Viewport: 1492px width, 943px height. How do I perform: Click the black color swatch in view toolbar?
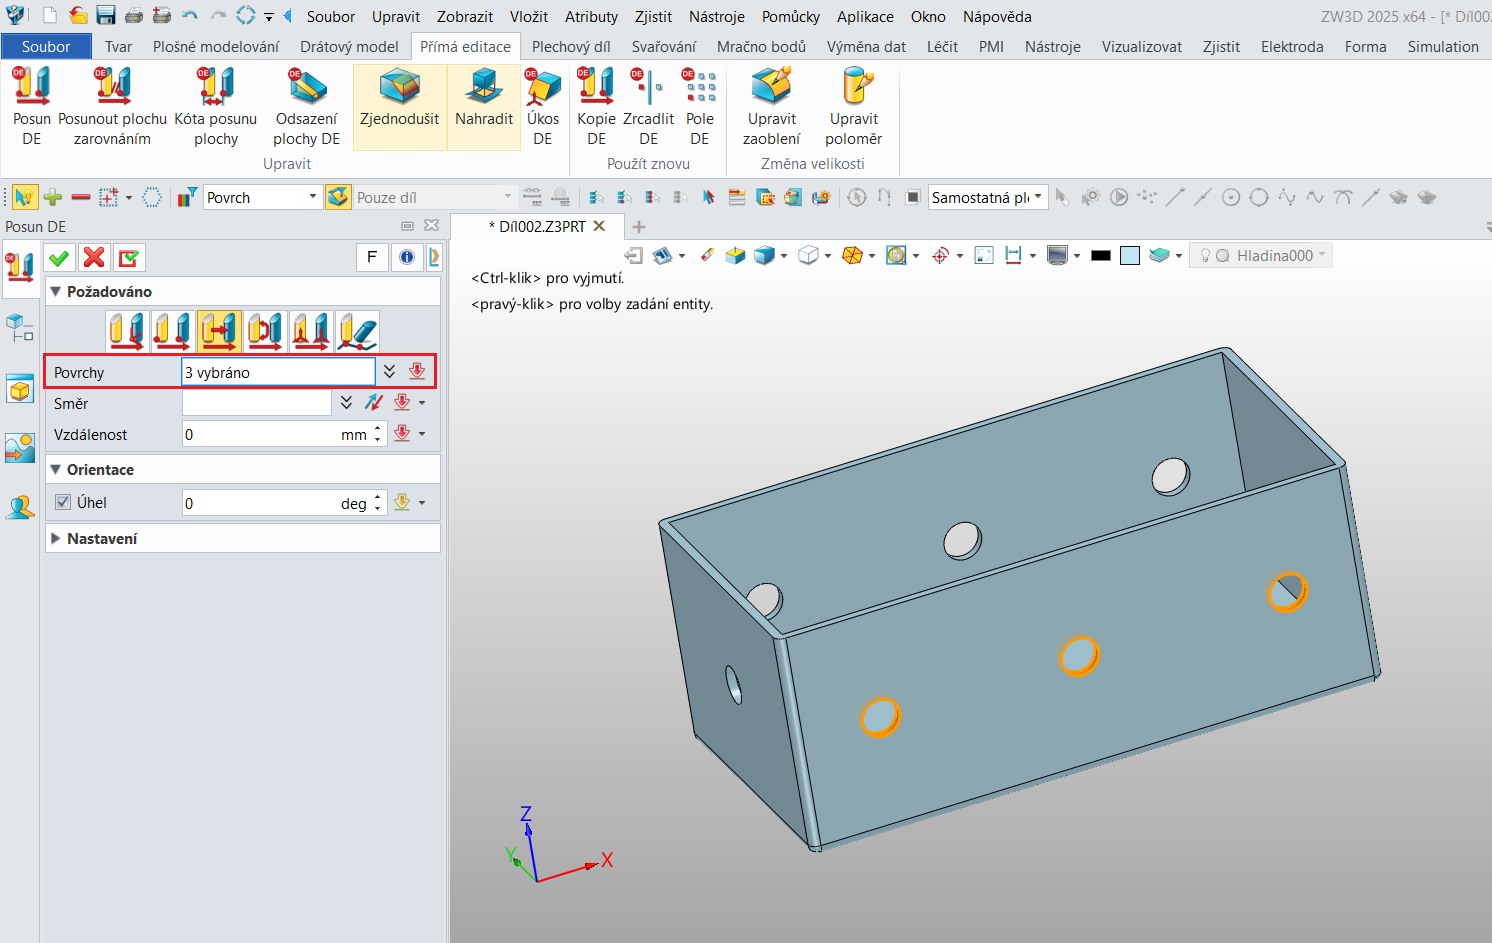1101,256
